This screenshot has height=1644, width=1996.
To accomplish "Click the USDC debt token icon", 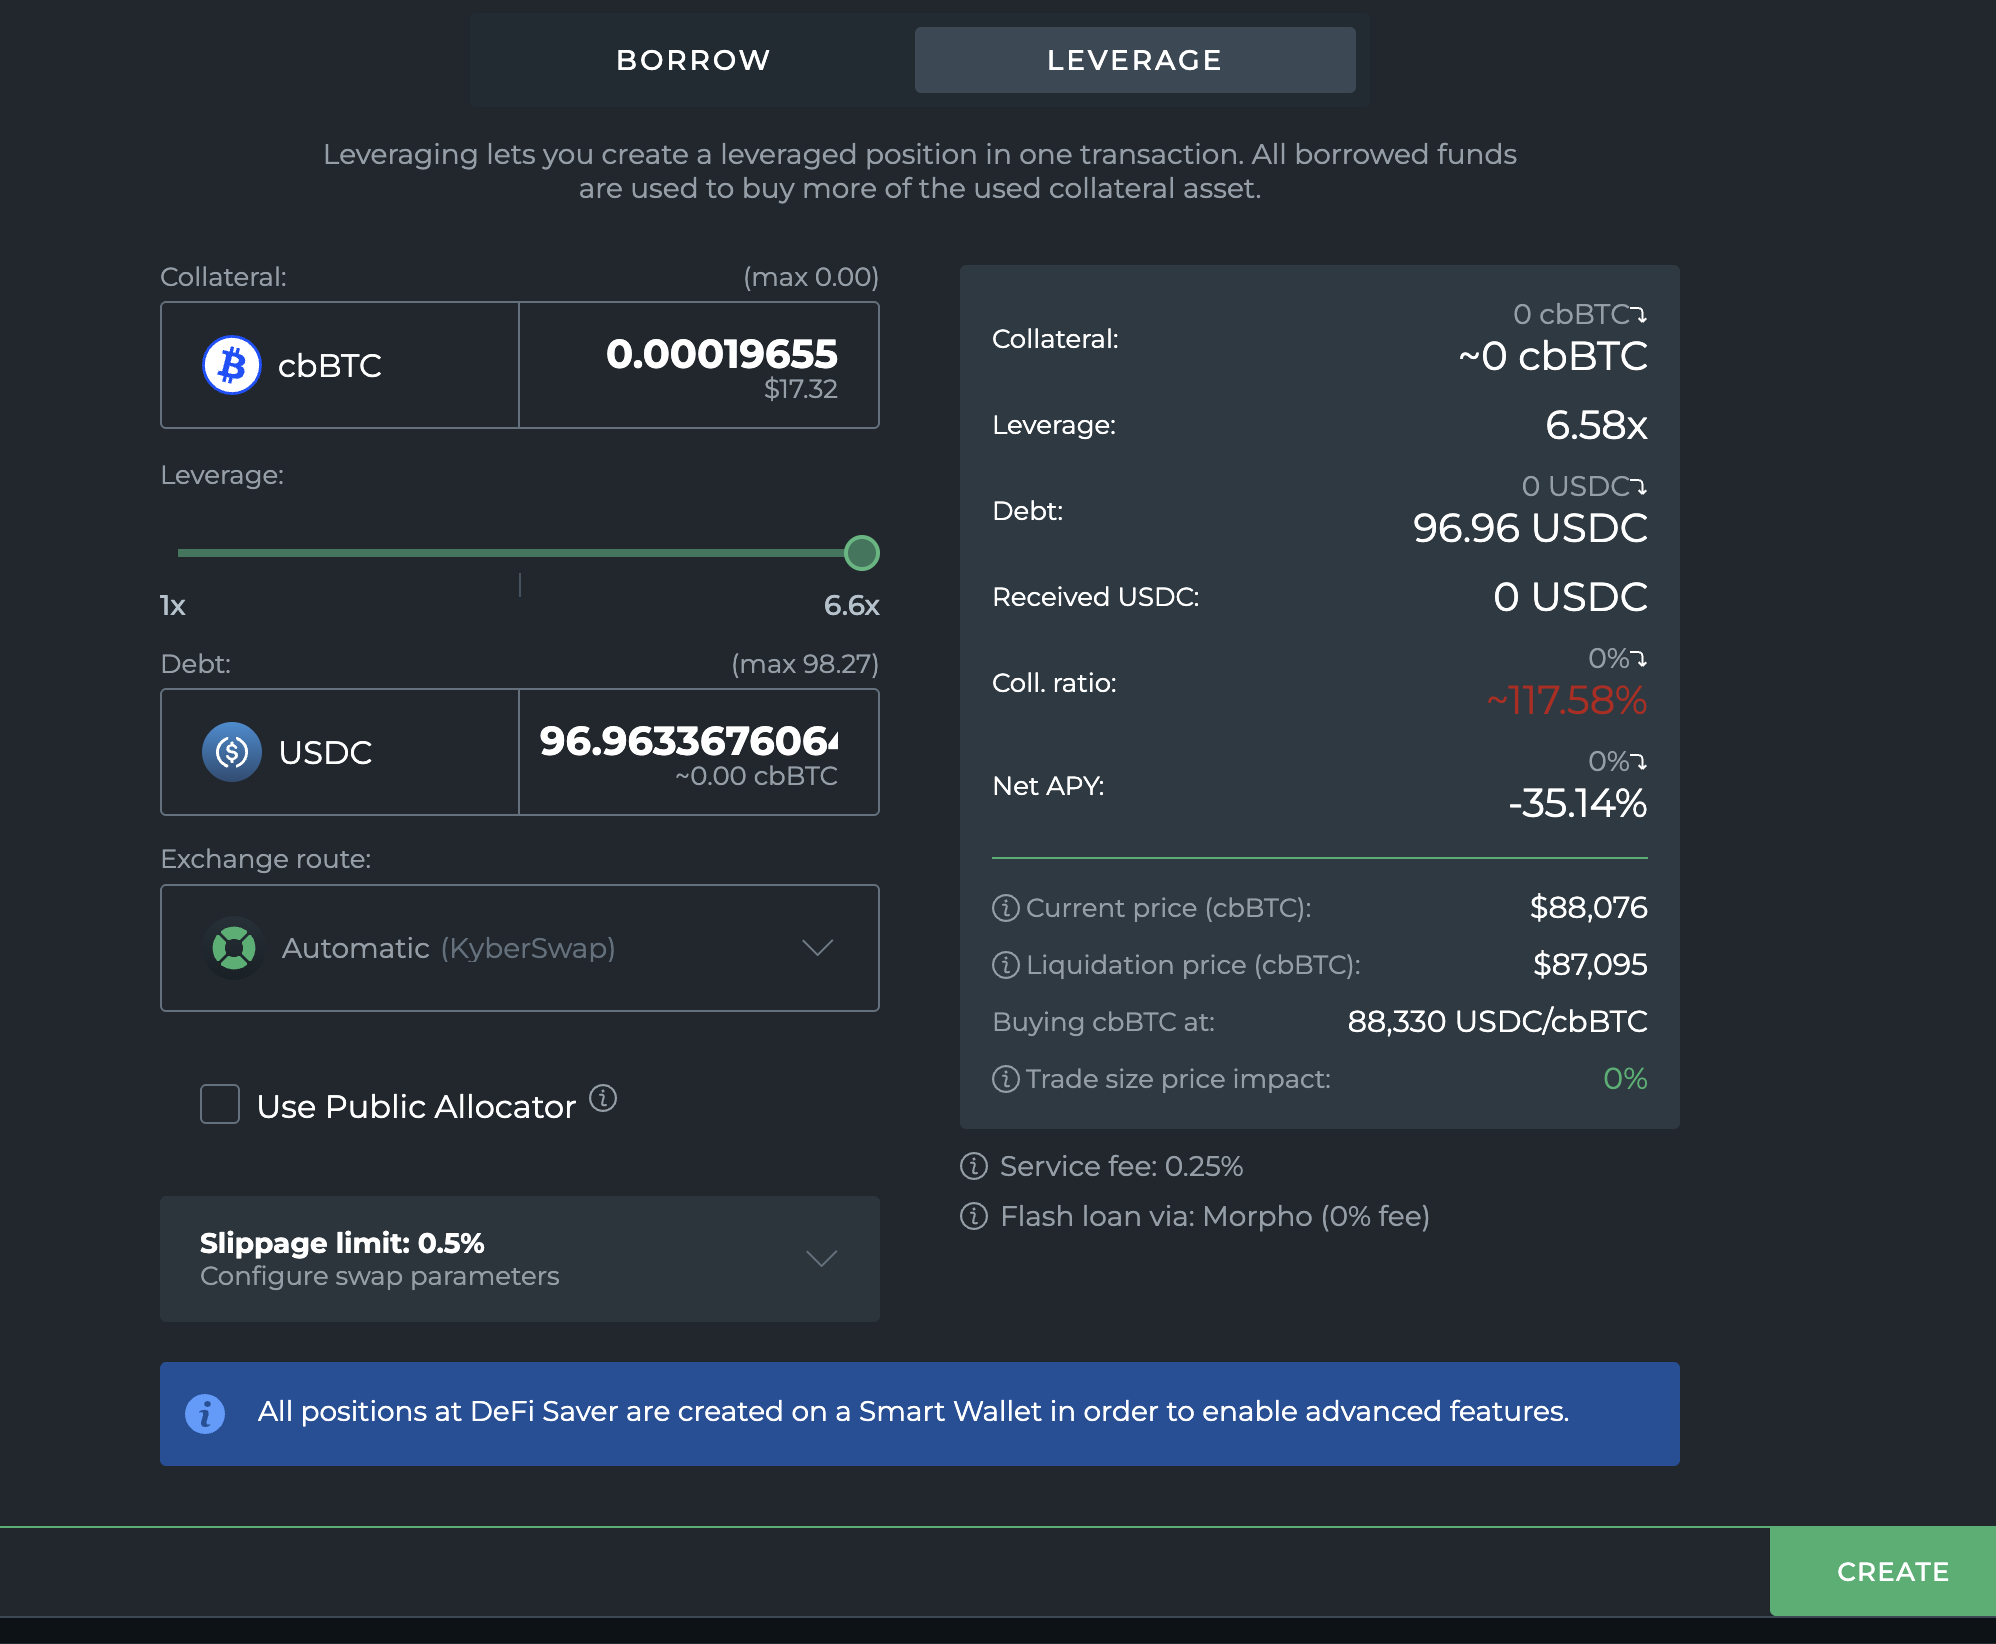I will click(x=232, y=752).
